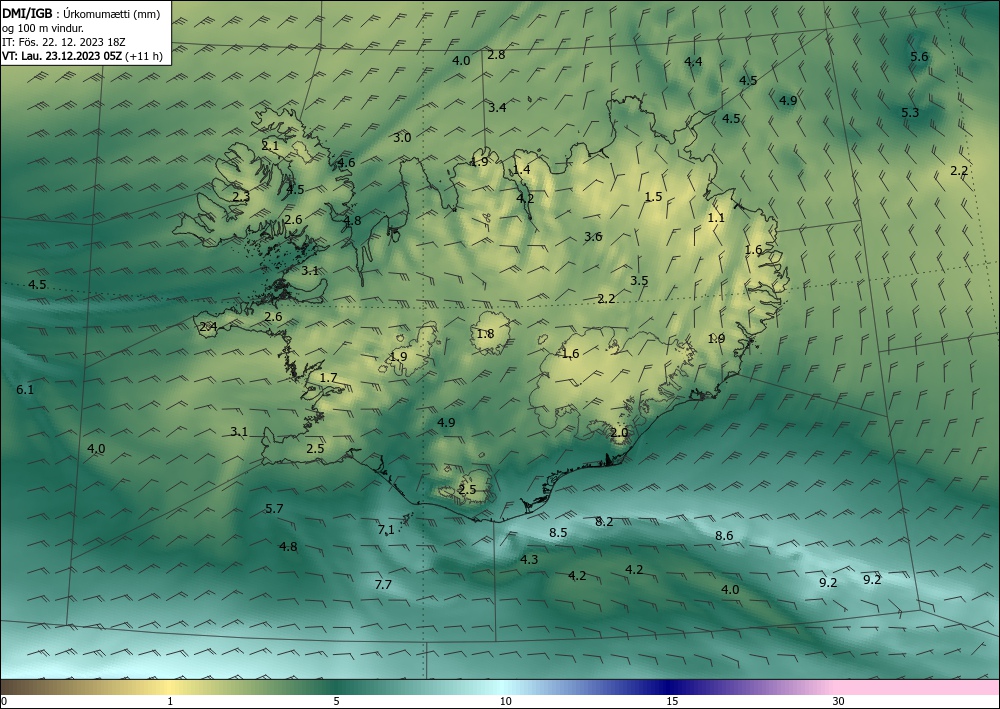Click the 8.5 value on the map
The width and height of the screenshot is (1000, 709).
[558, 532]
